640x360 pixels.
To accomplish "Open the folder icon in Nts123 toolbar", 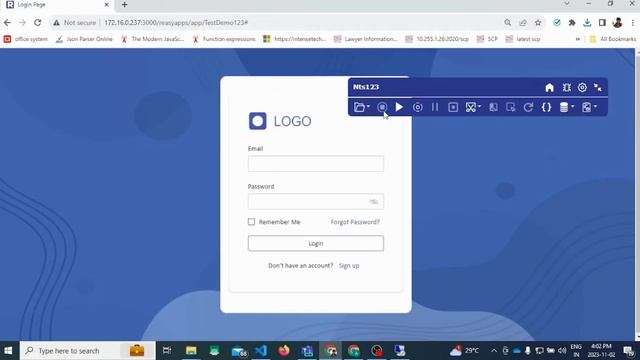I will (x=359, y=107).
